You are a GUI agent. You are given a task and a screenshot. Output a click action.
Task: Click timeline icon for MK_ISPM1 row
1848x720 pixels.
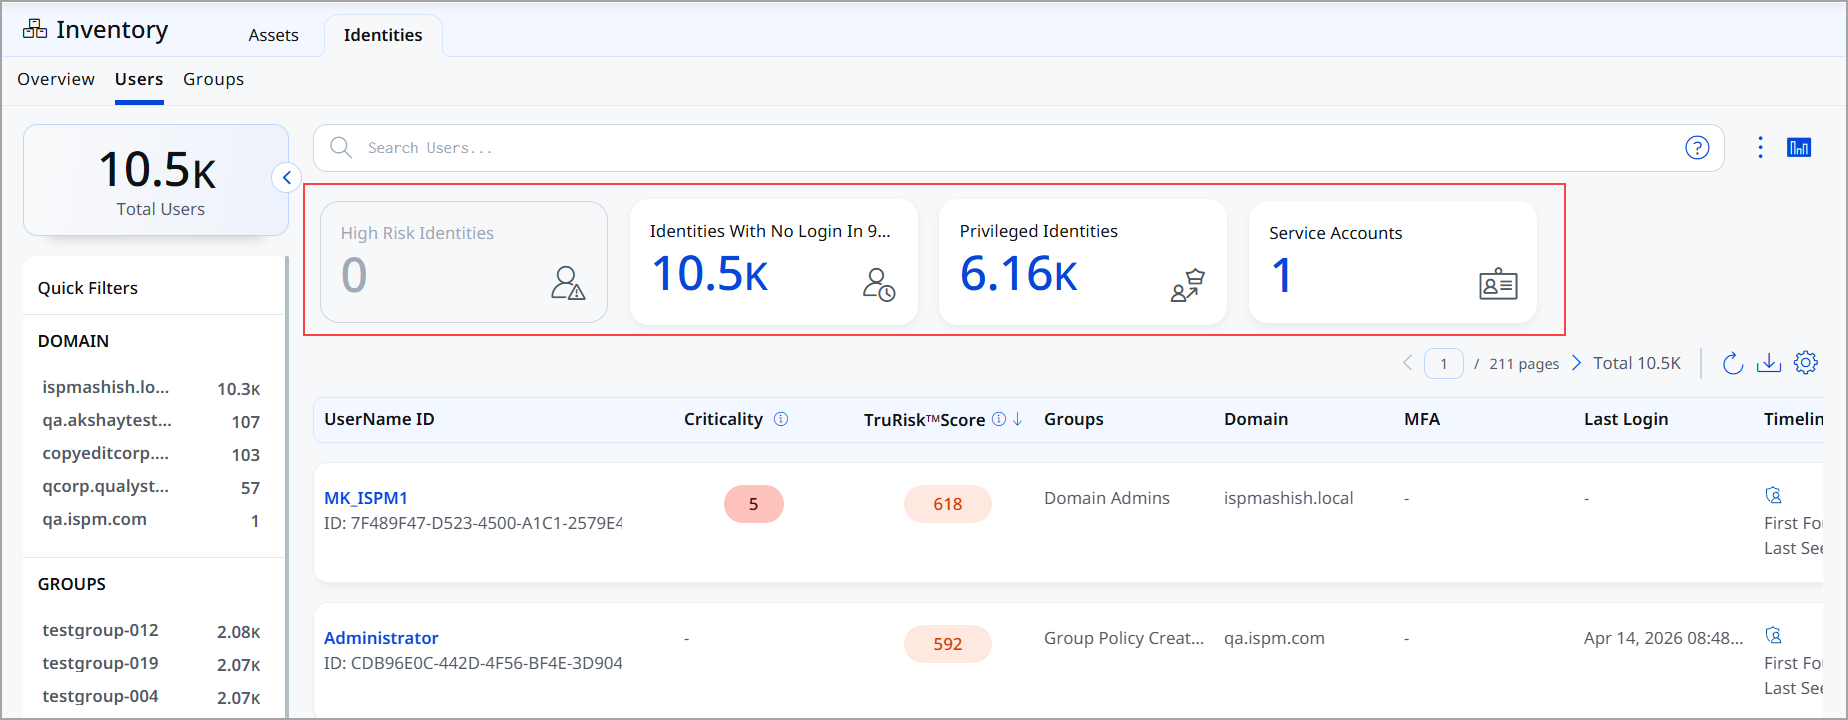click(x=1773, y=495)
